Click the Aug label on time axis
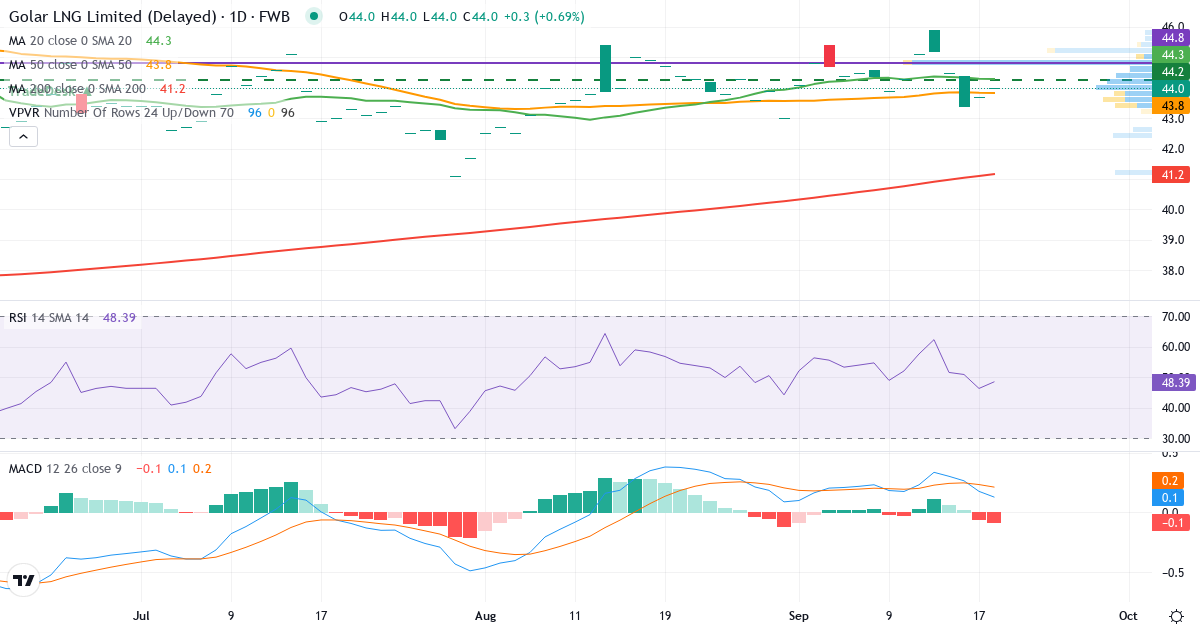 pos(485,615)
